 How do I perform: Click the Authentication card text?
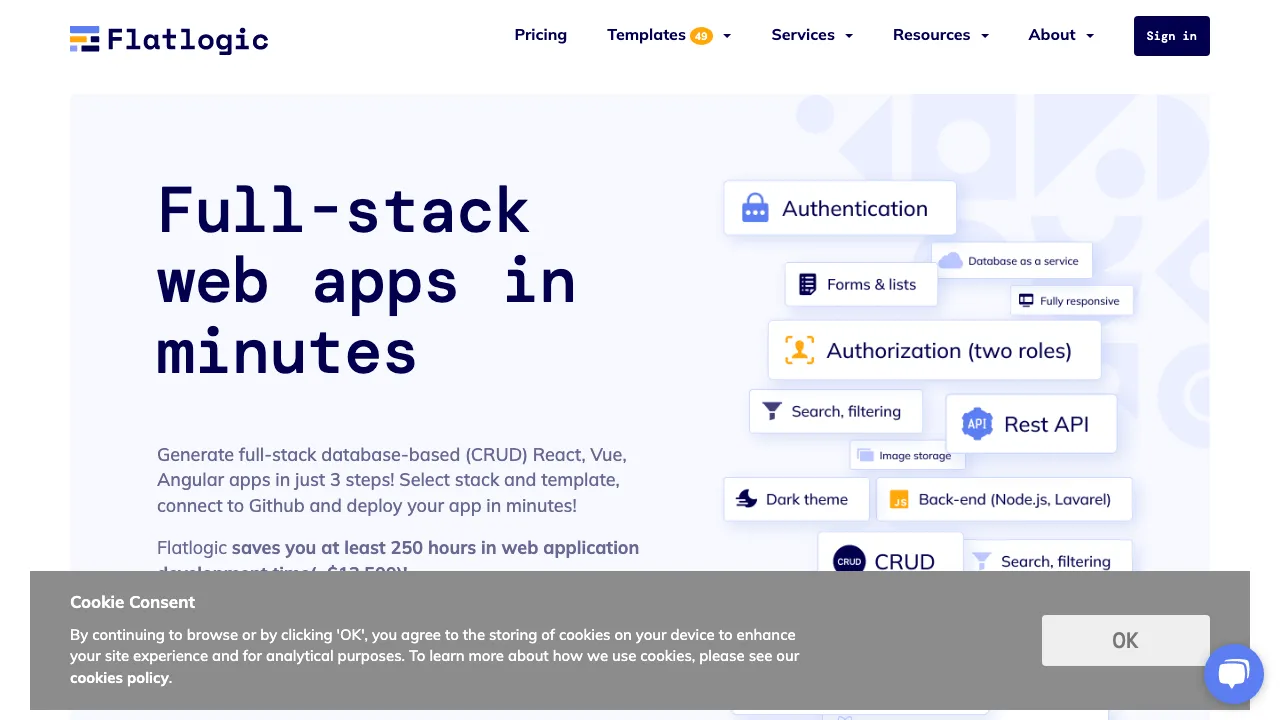(855, 208)
